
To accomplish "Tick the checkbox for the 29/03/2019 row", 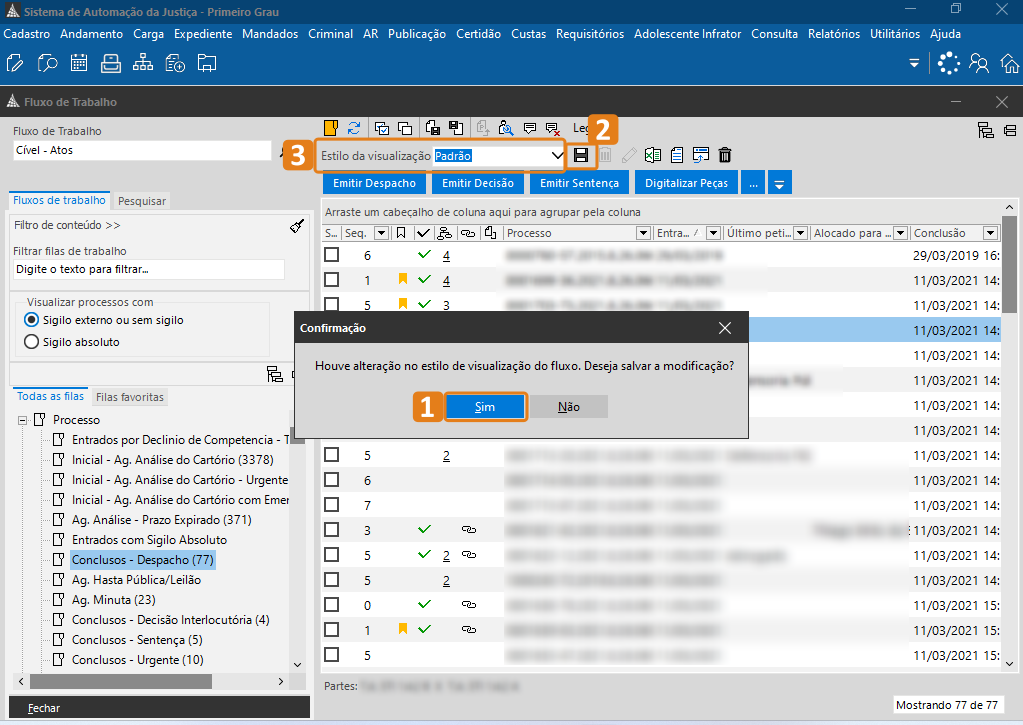I will (x=331, y=255).
